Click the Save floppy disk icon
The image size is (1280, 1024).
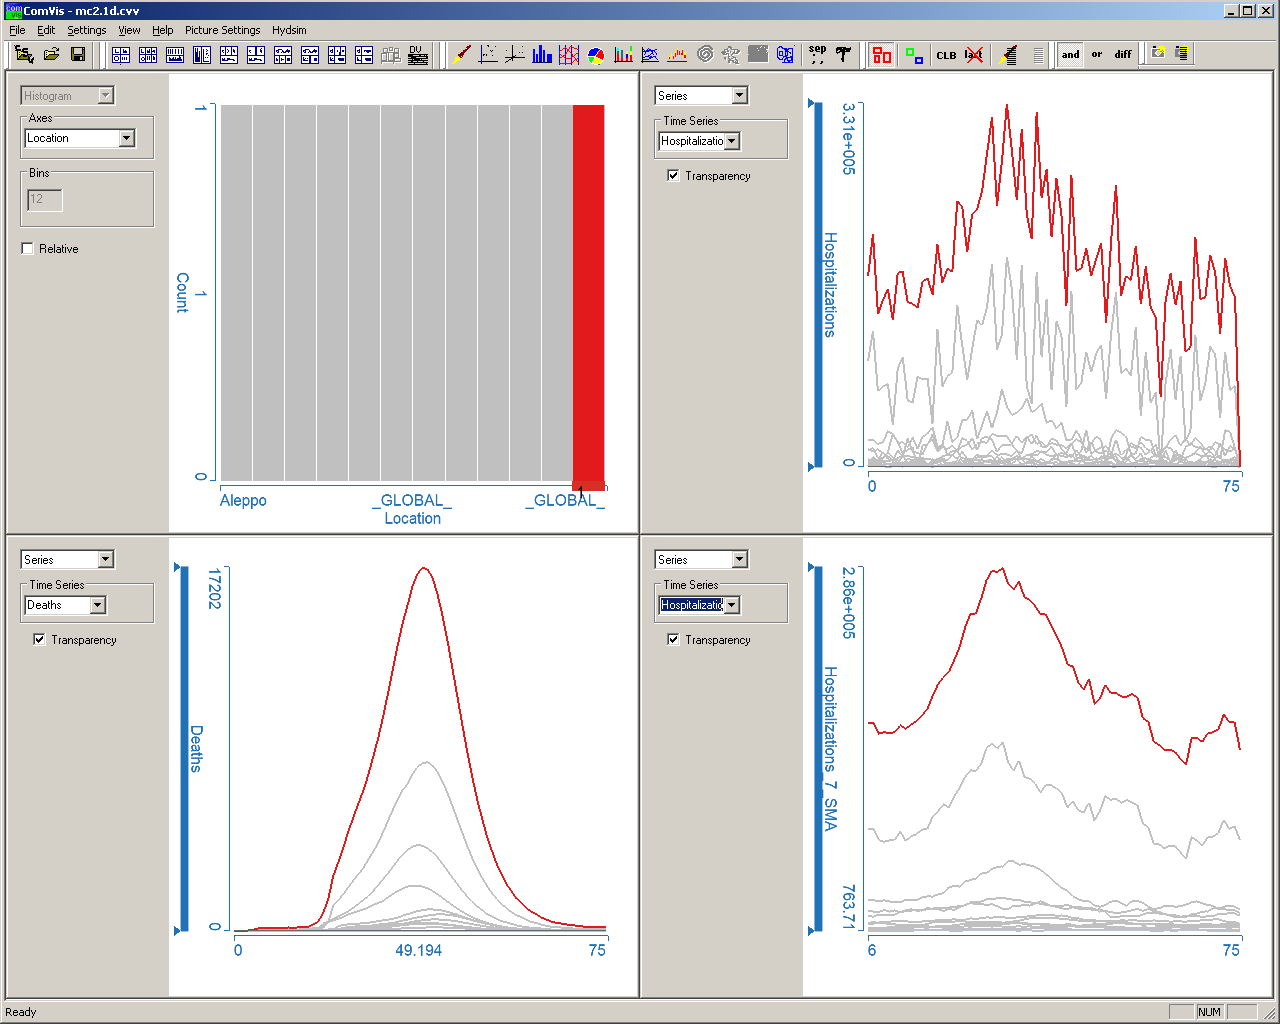pos(78,55)
